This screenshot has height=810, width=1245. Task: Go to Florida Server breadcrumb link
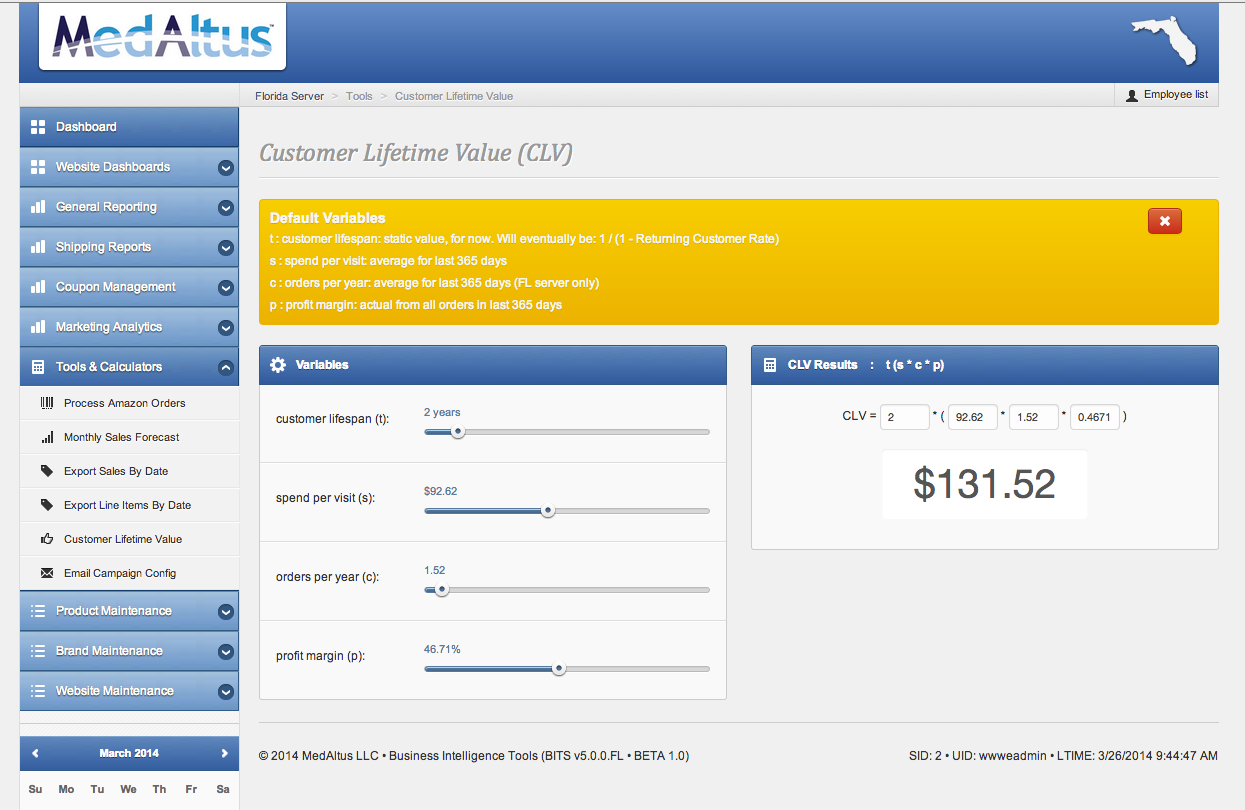[289, 96]
